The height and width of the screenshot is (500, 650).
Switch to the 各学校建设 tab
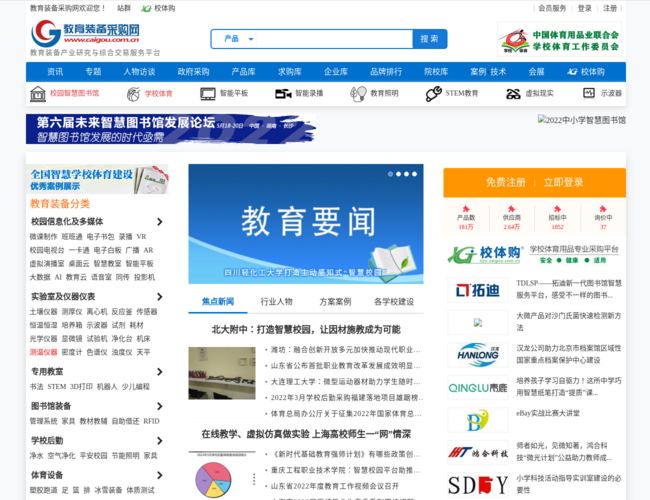(394, 302)
